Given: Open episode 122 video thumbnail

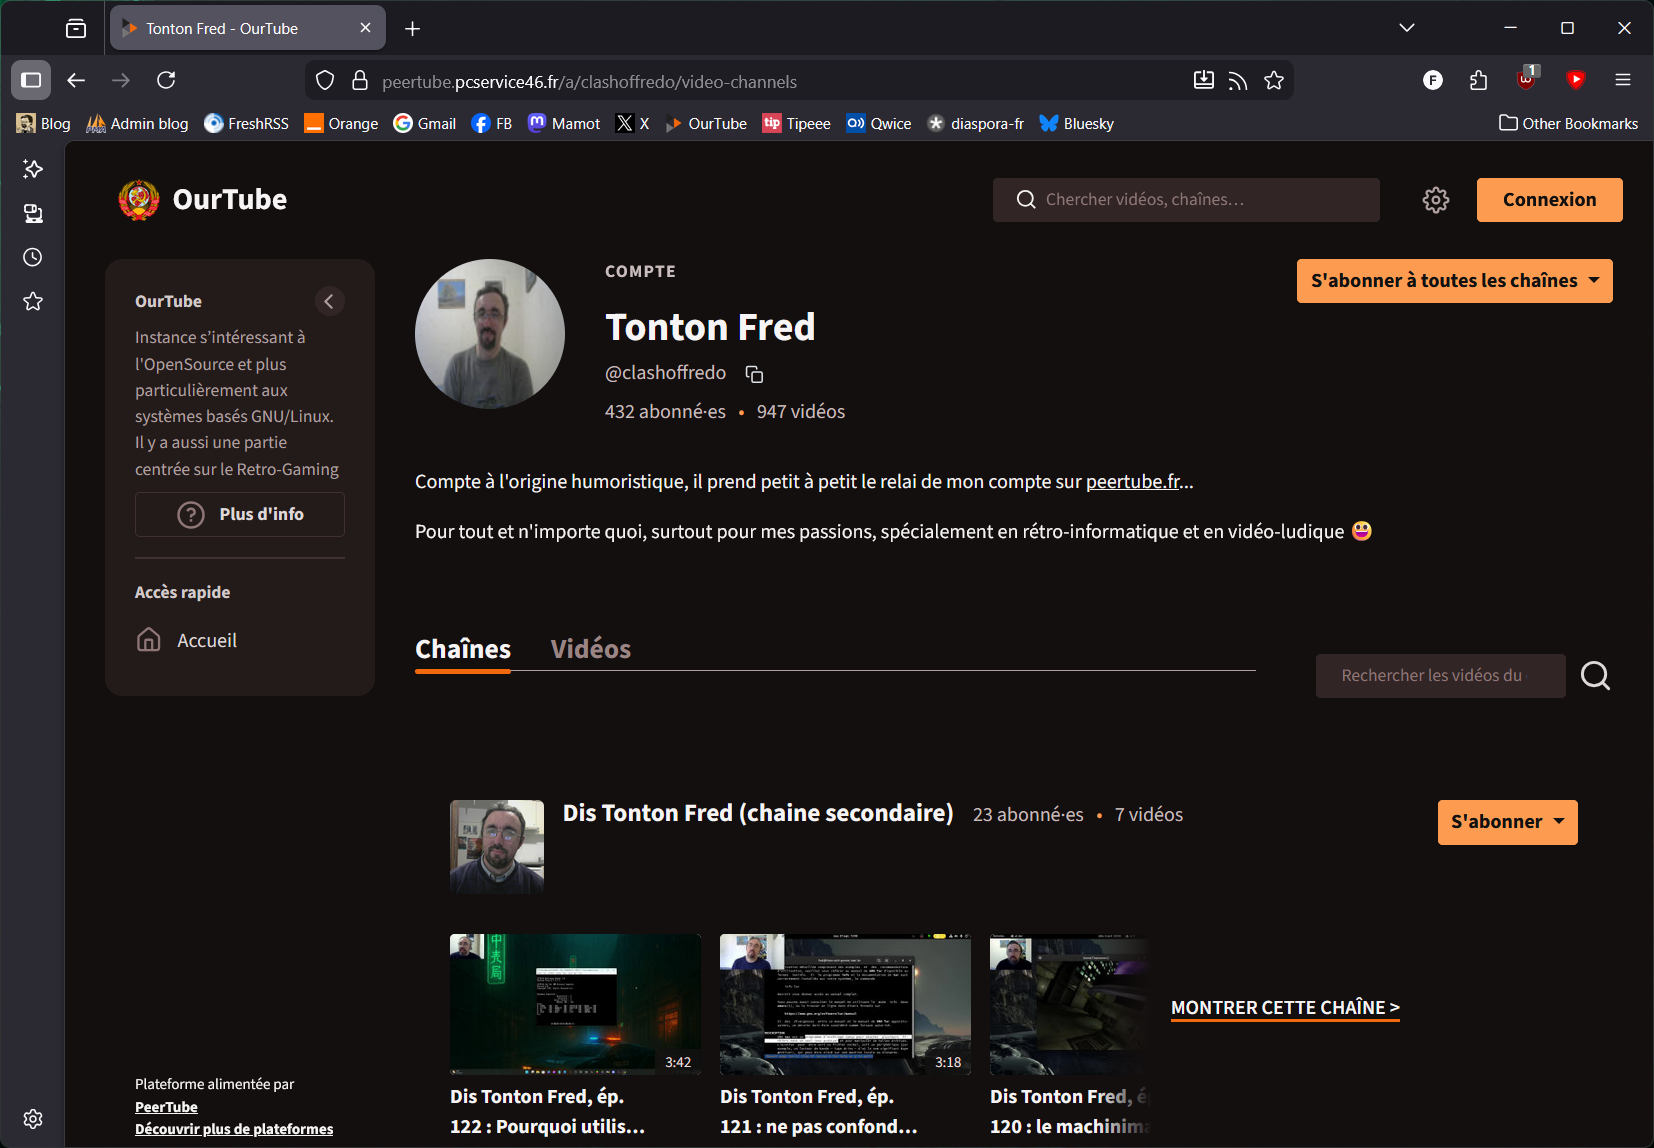Looking at the screenshot, I should point(575,1004).
